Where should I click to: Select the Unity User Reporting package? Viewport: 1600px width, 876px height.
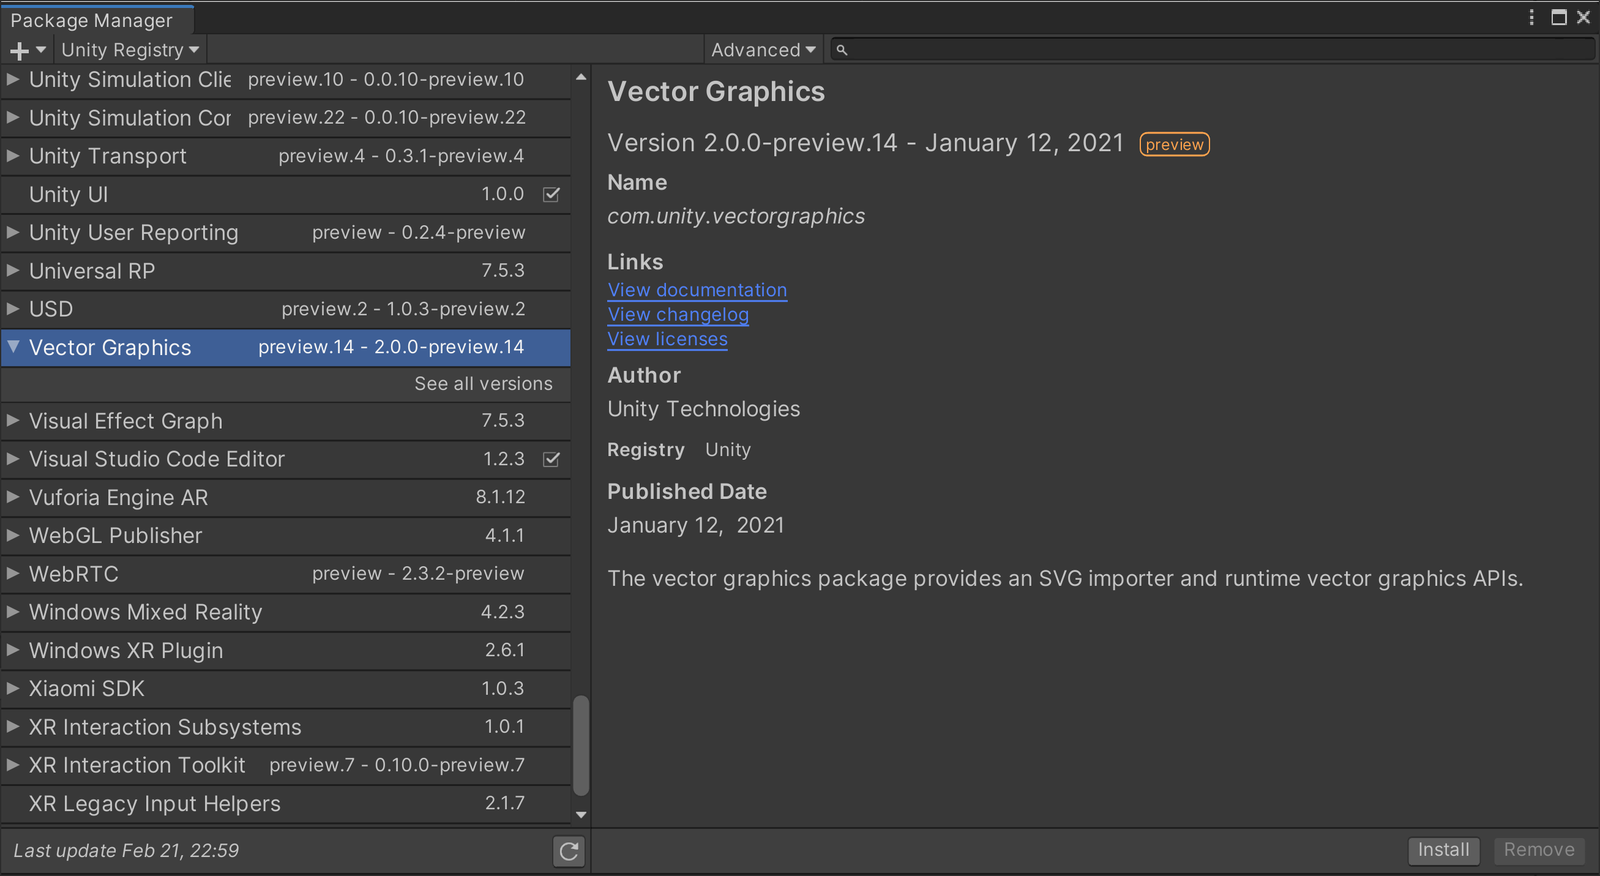286,232
